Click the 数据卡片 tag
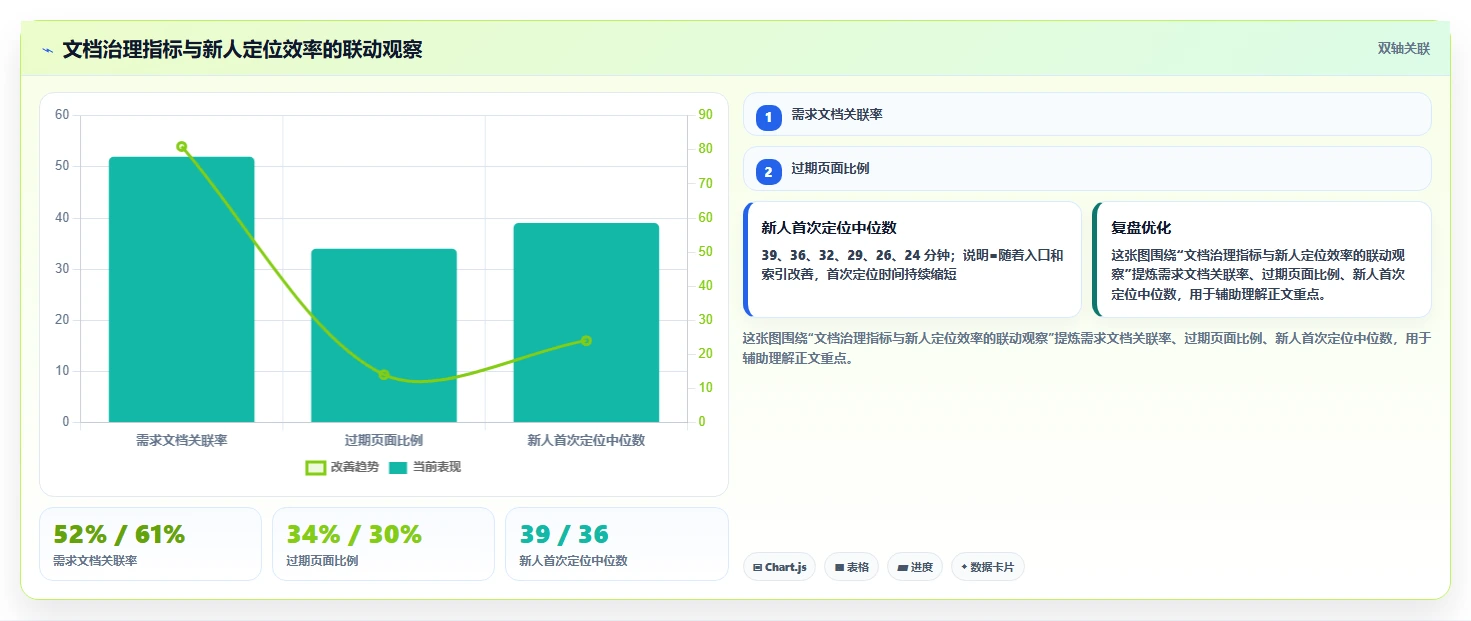This screenshot has height=621, width=1471. (x=988, y=567)
